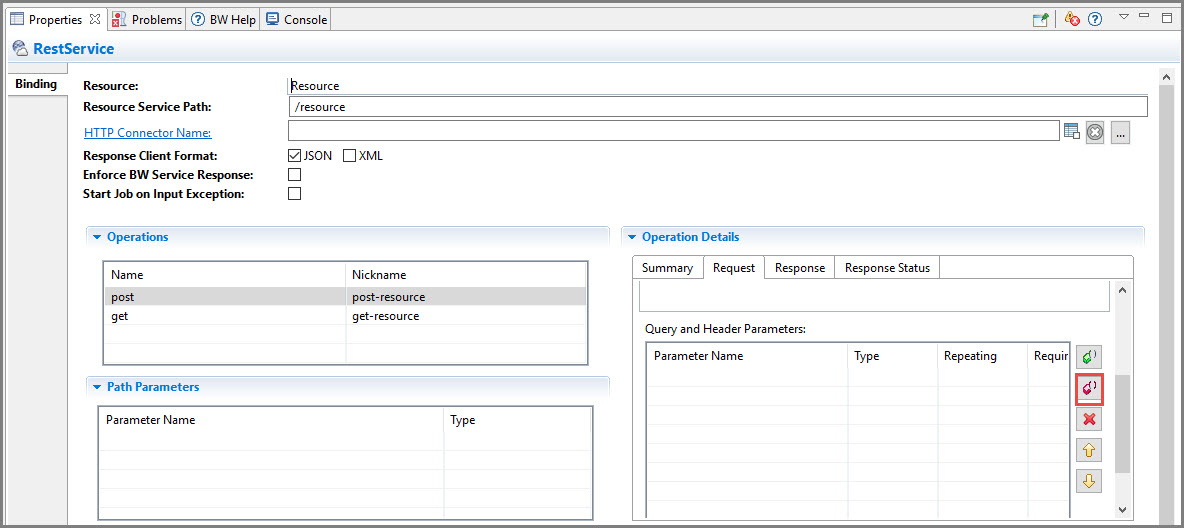Click the post-resource nickname cell
Viewport: 1184px width, 528px height.
coord(466,297)
